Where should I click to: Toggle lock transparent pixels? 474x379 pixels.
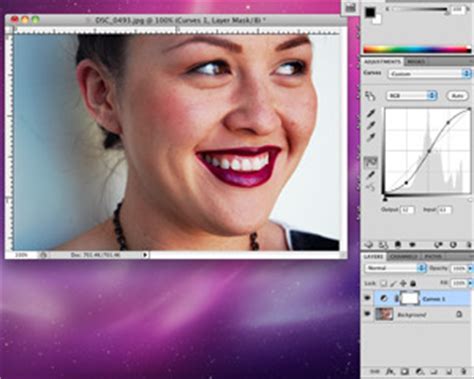tap(384, 284)
